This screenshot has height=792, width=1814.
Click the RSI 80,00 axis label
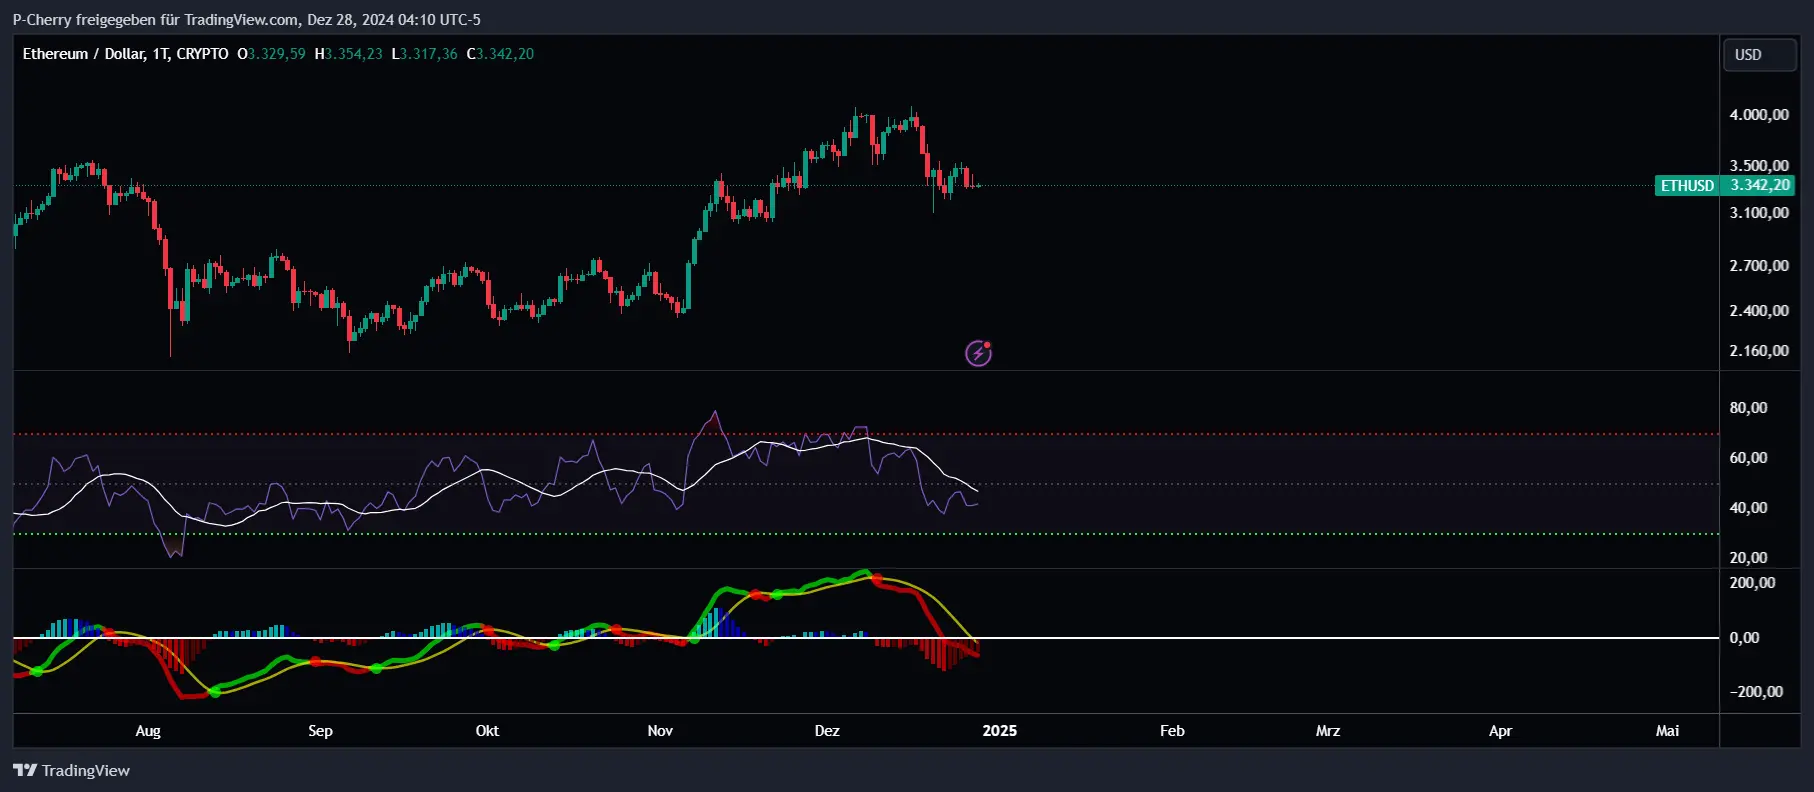pyautogui.click(x=1748, y=408)
